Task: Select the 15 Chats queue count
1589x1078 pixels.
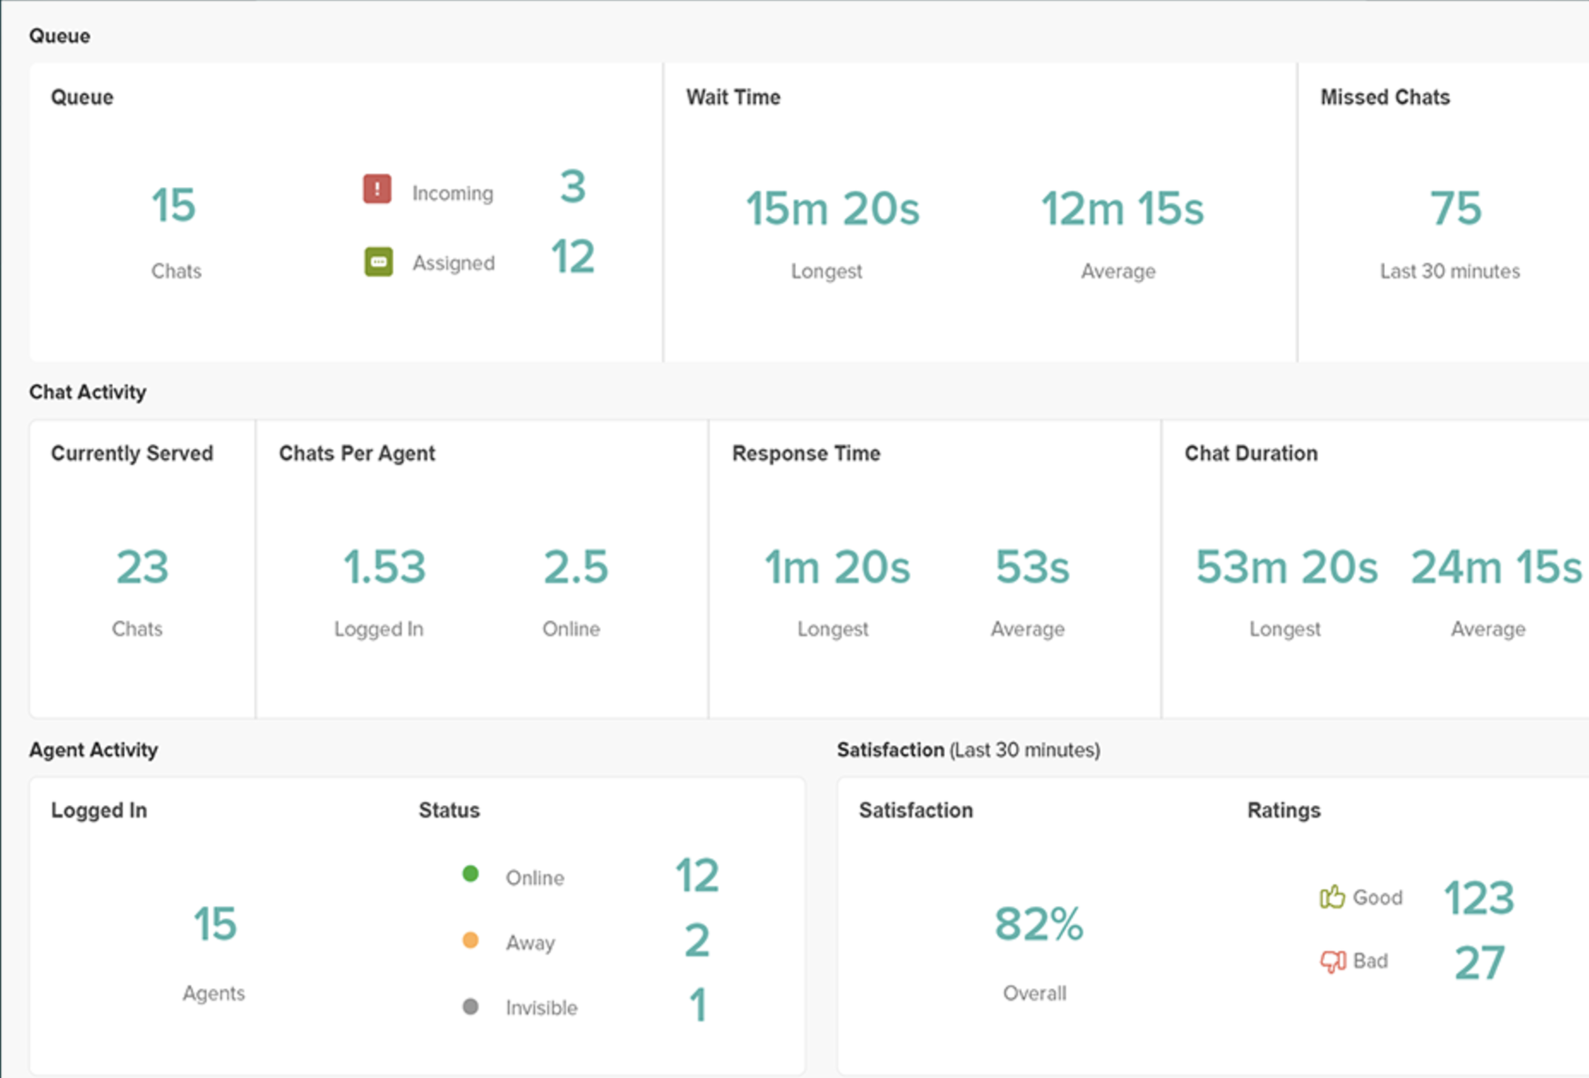Action: pyautogui.click(x=174, y=206)
